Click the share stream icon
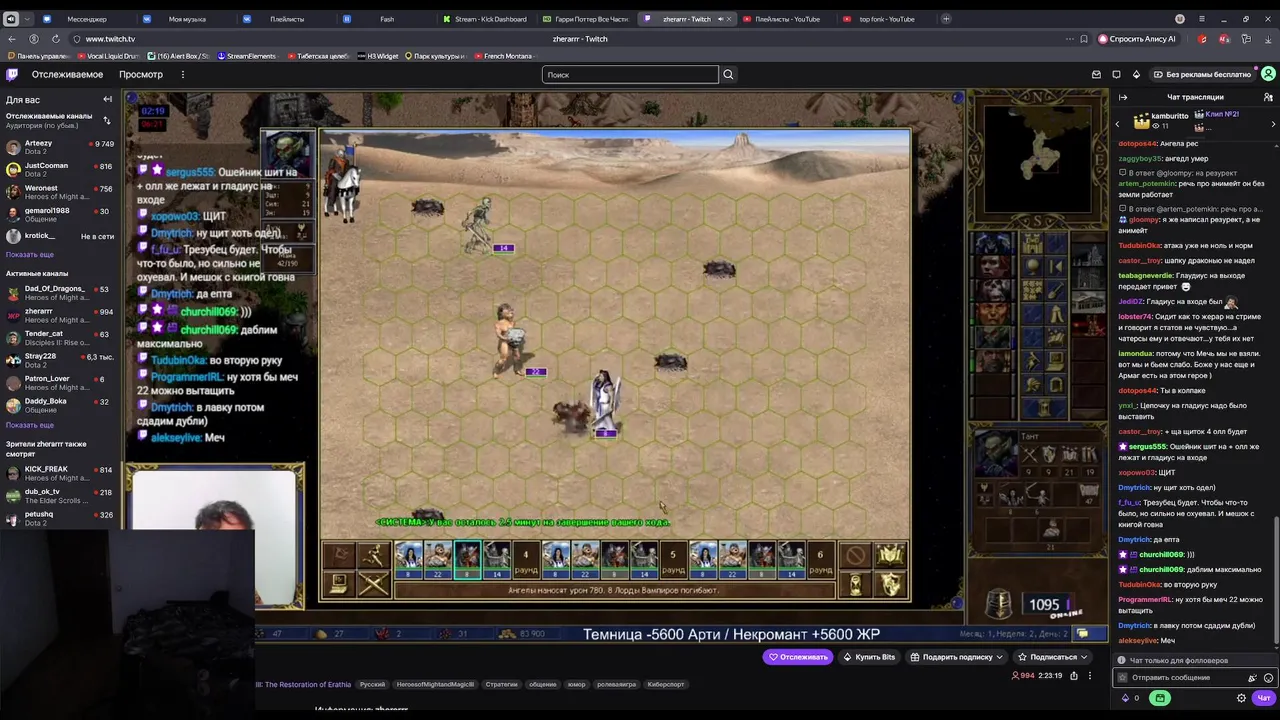The image size is (1280, 720). 1074,676
